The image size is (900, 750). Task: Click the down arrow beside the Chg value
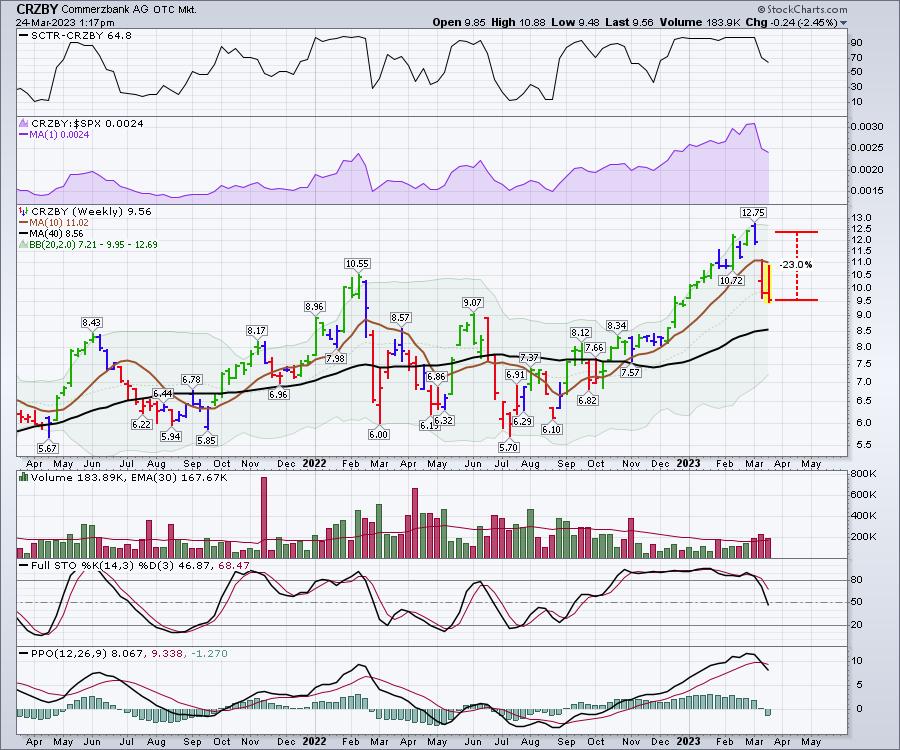(844, 22)
